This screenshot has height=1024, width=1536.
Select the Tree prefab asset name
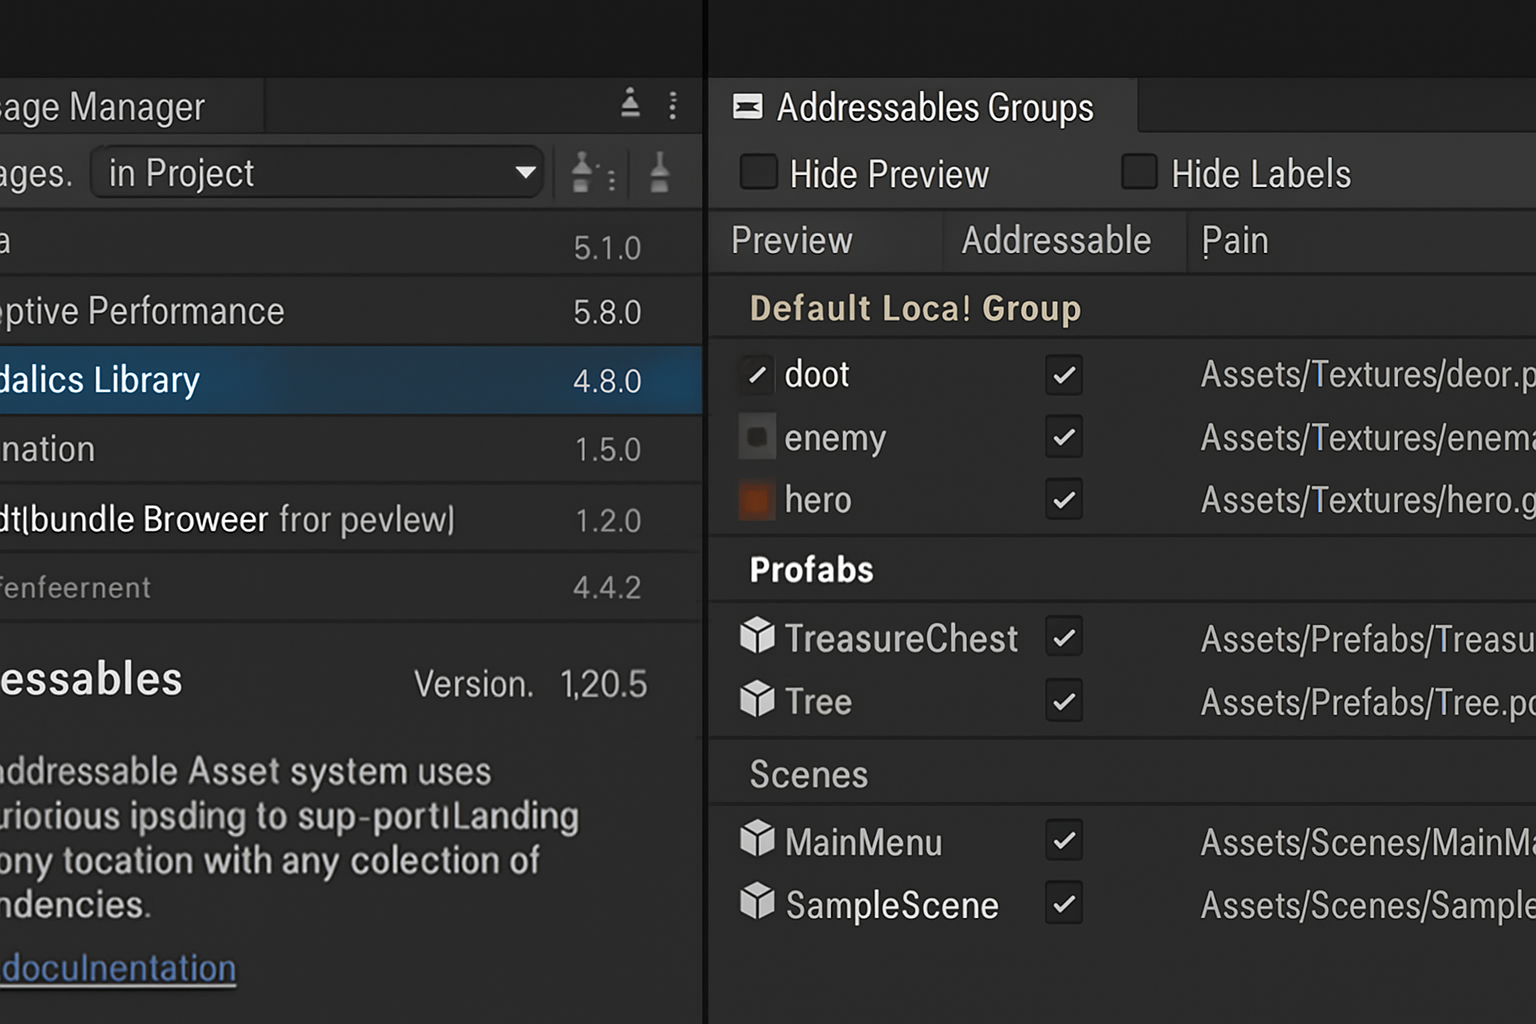pyautogui.click(x=818, y=701)
